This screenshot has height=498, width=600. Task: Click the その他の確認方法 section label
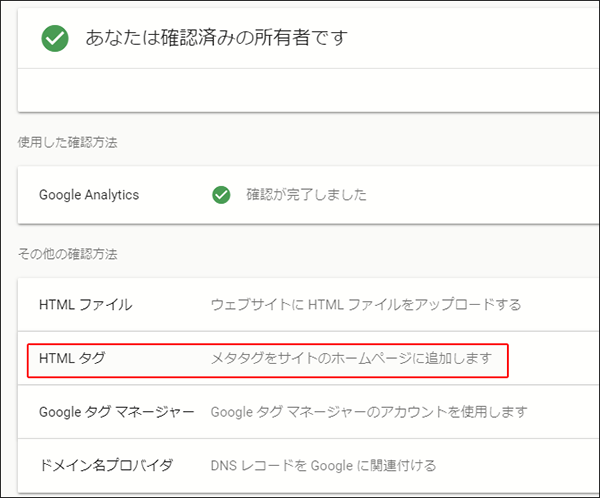tap(67, 254)
